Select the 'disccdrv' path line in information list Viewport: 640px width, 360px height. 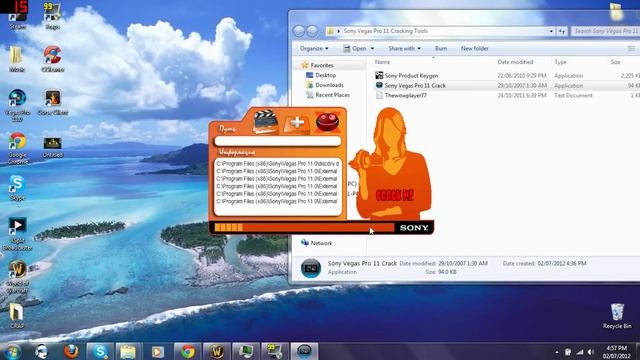click(x=278, y=164)
